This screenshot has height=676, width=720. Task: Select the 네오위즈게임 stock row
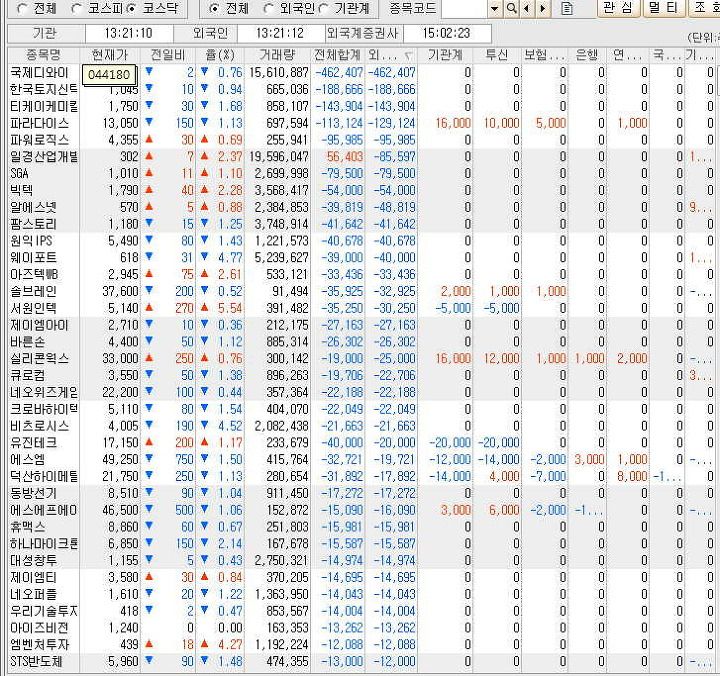(360, 392)
